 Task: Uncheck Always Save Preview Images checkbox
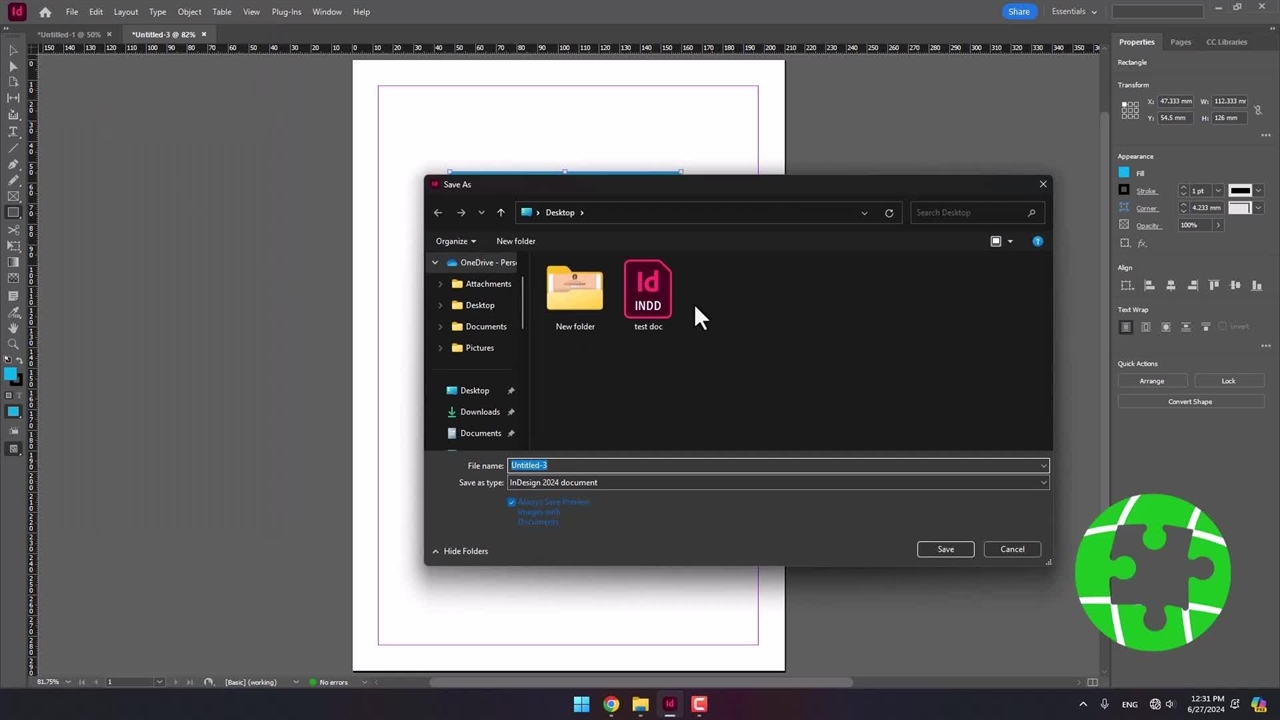pyautogui.click(x=512, y=502)
